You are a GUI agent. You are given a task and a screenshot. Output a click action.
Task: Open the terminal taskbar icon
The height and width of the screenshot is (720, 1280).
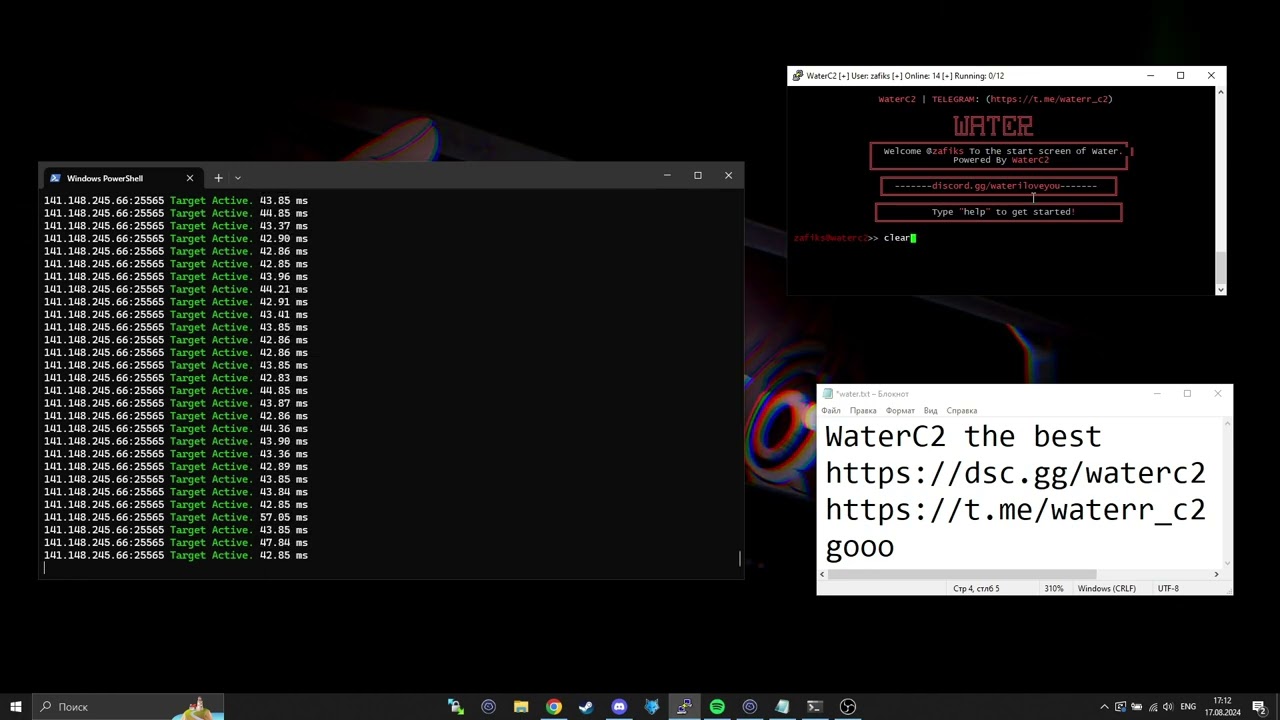tap(815, 706)
